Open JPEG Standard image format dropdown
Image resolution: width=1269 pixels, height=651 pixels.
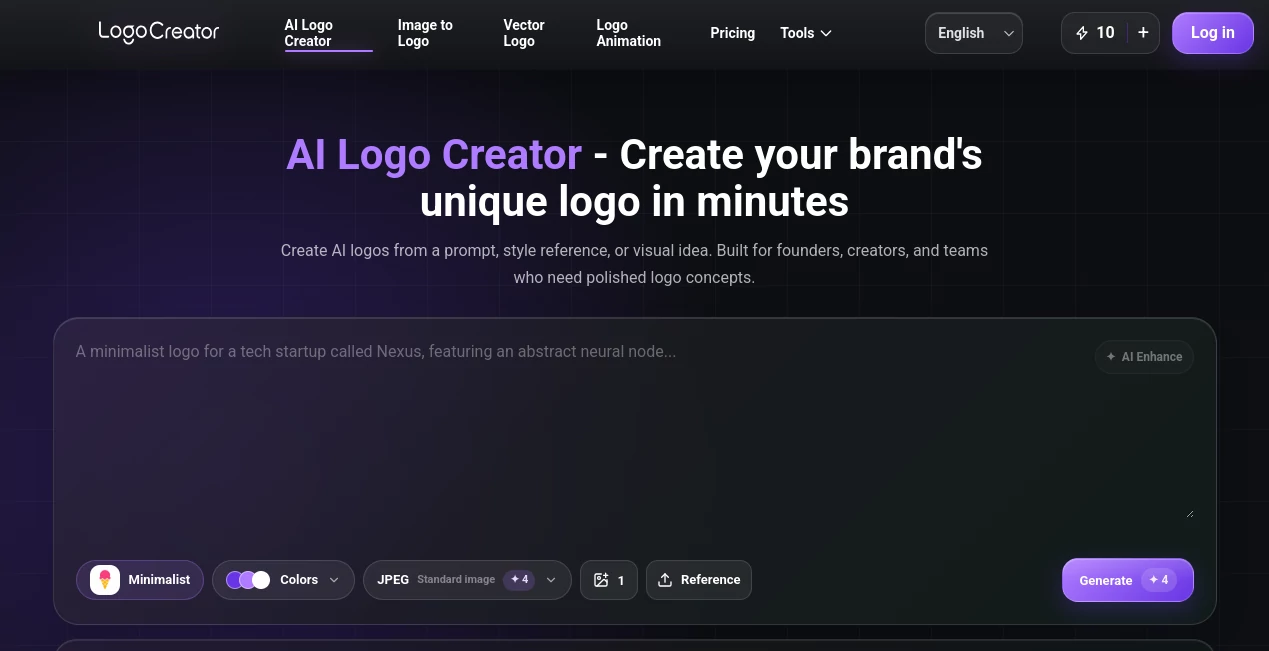click(x=467, y=580)
